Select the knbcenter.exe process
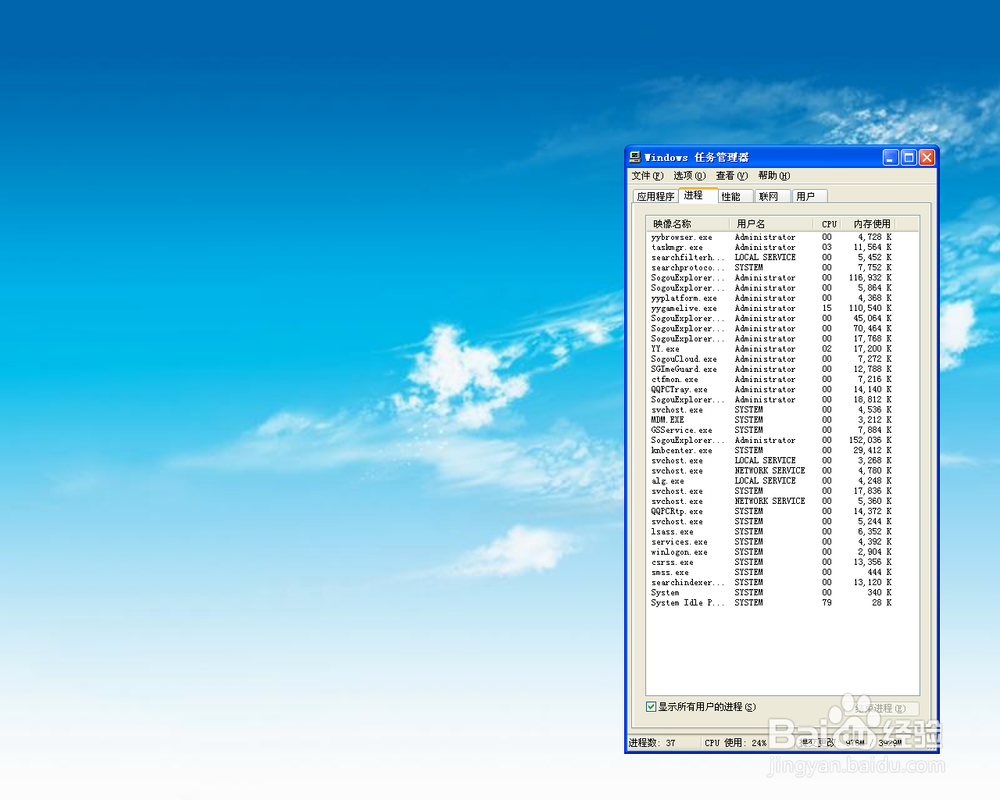This screenshot has height=800, width=1000. (x=771, y=450)
